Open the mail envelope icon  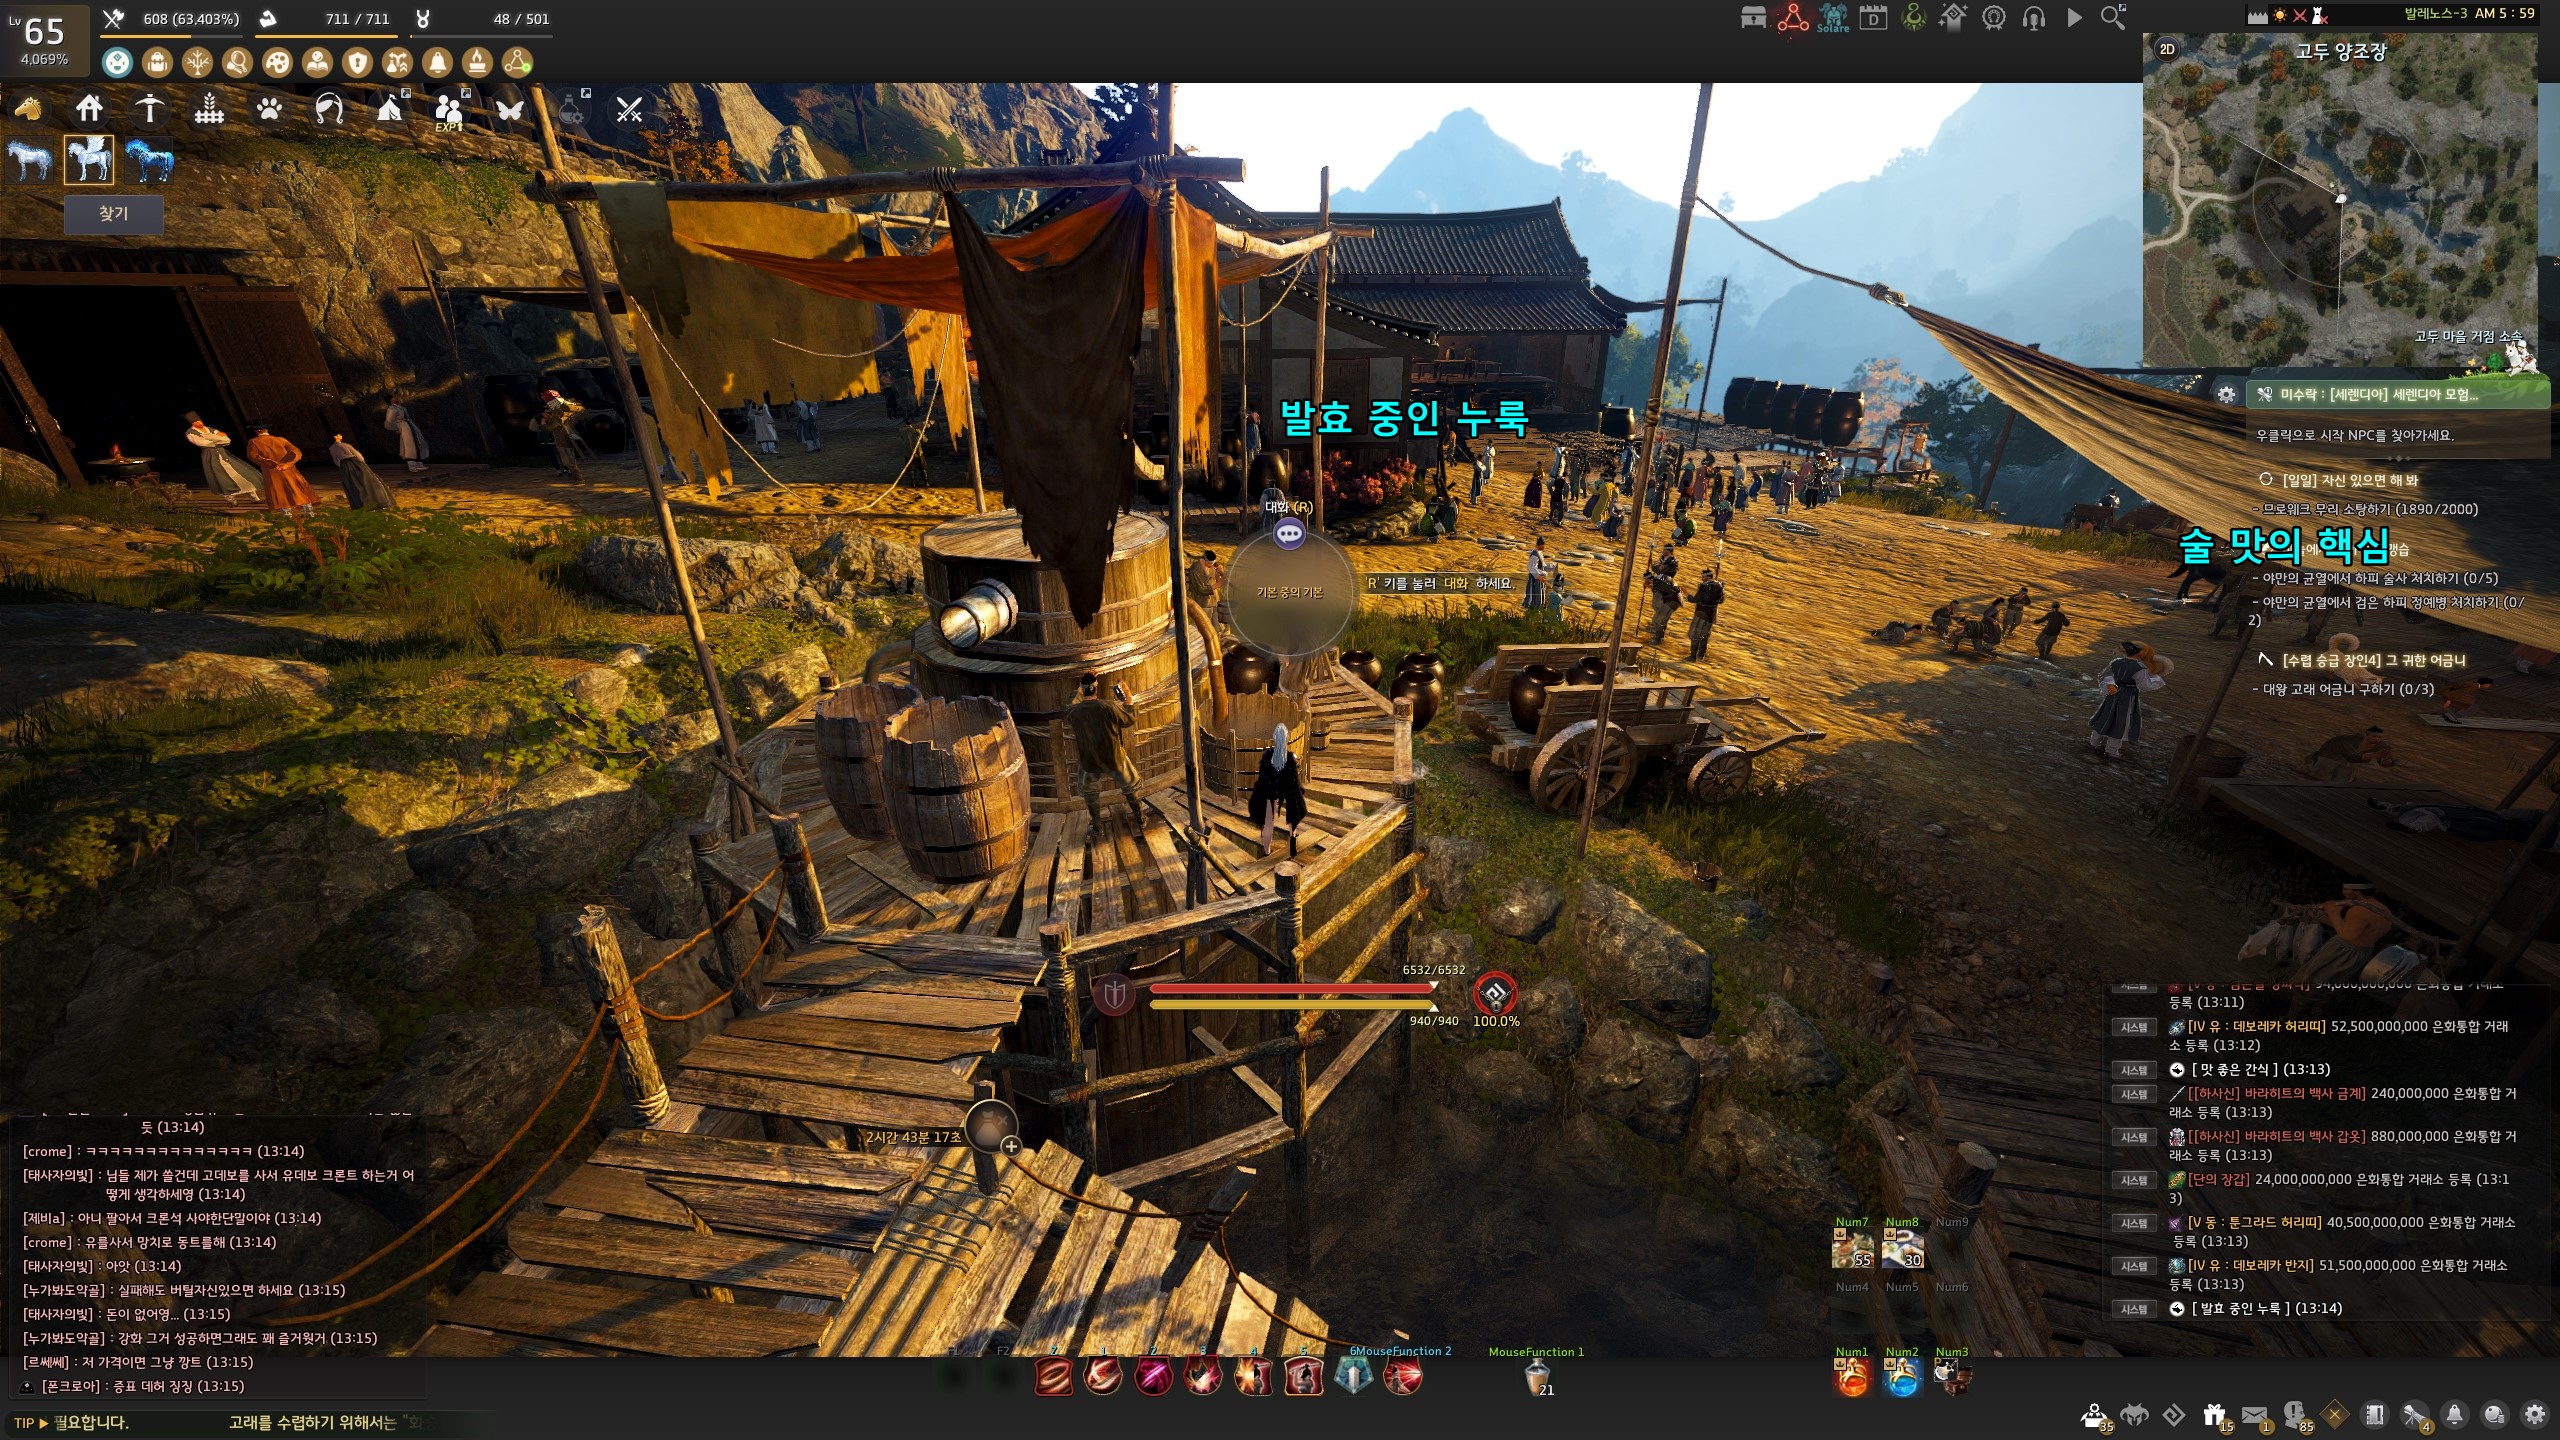coord(2254,1414)
